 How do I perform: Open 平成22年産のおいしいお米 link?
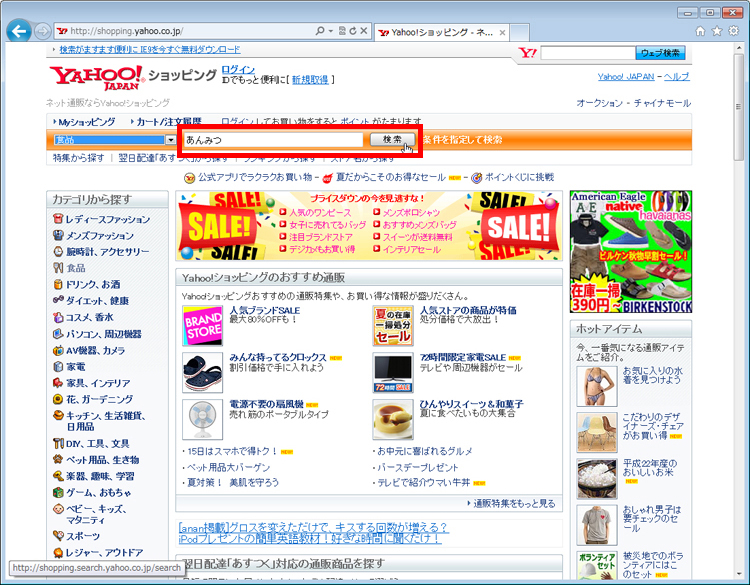pyautogui.click(x=650, y=468)
